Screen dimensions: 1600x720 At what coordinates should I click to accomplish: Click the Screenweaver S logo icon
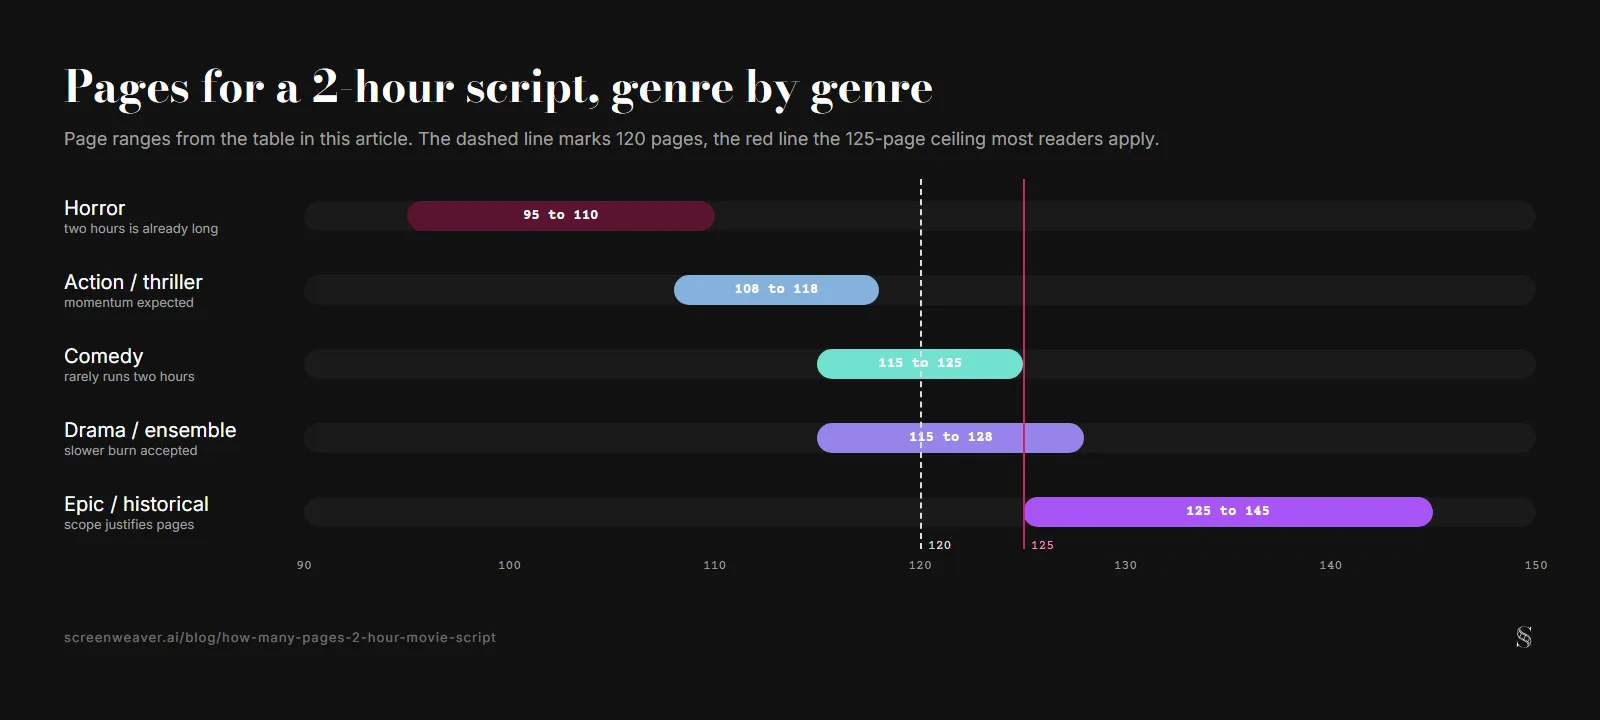coord(1524,637)
